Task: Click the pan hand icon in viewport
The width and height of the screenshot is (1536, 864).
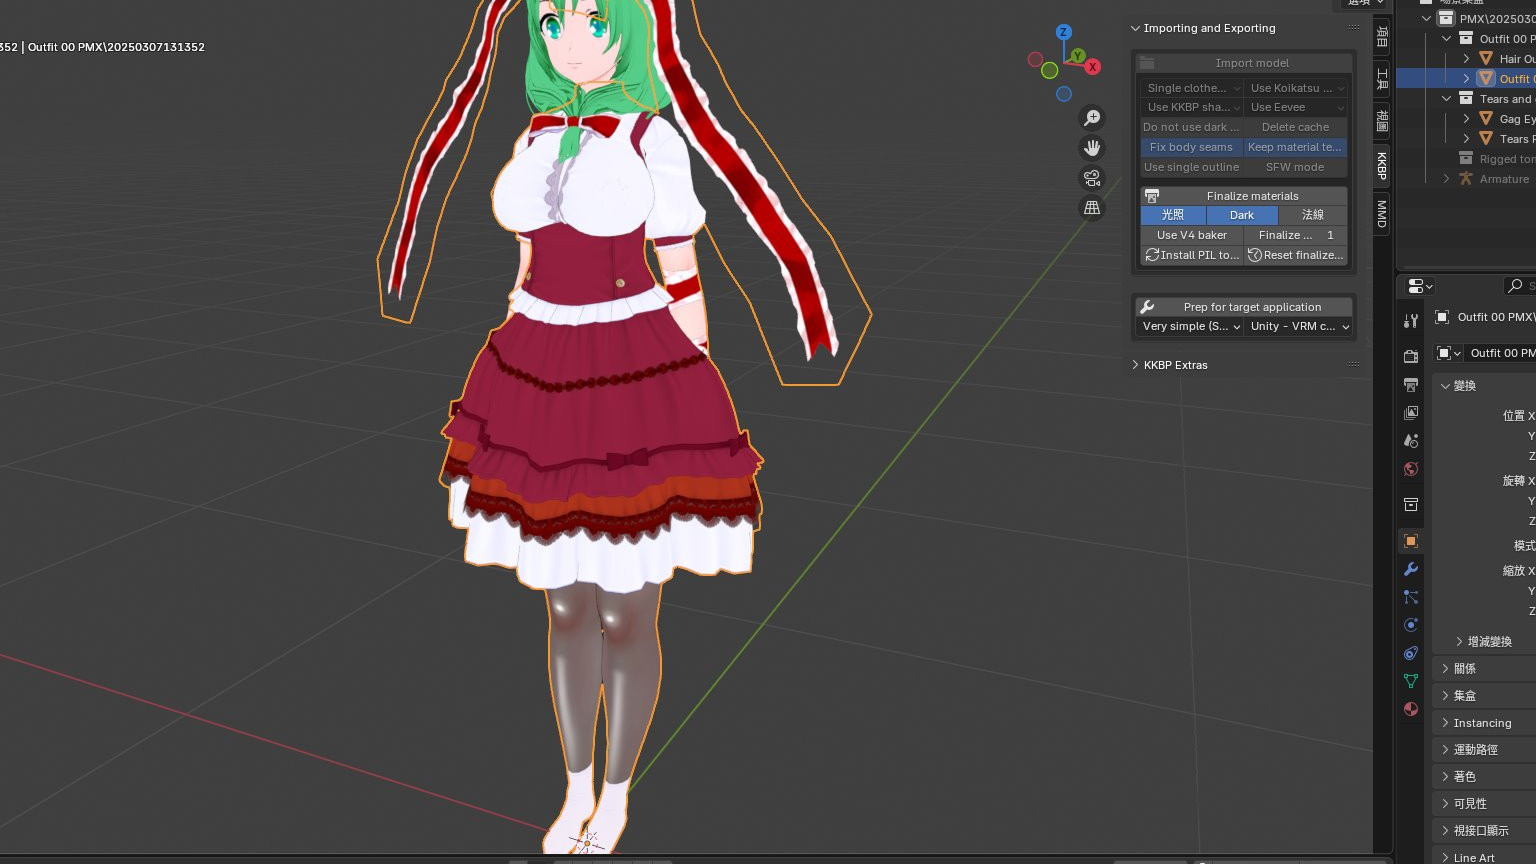Action: [1092, 148]
